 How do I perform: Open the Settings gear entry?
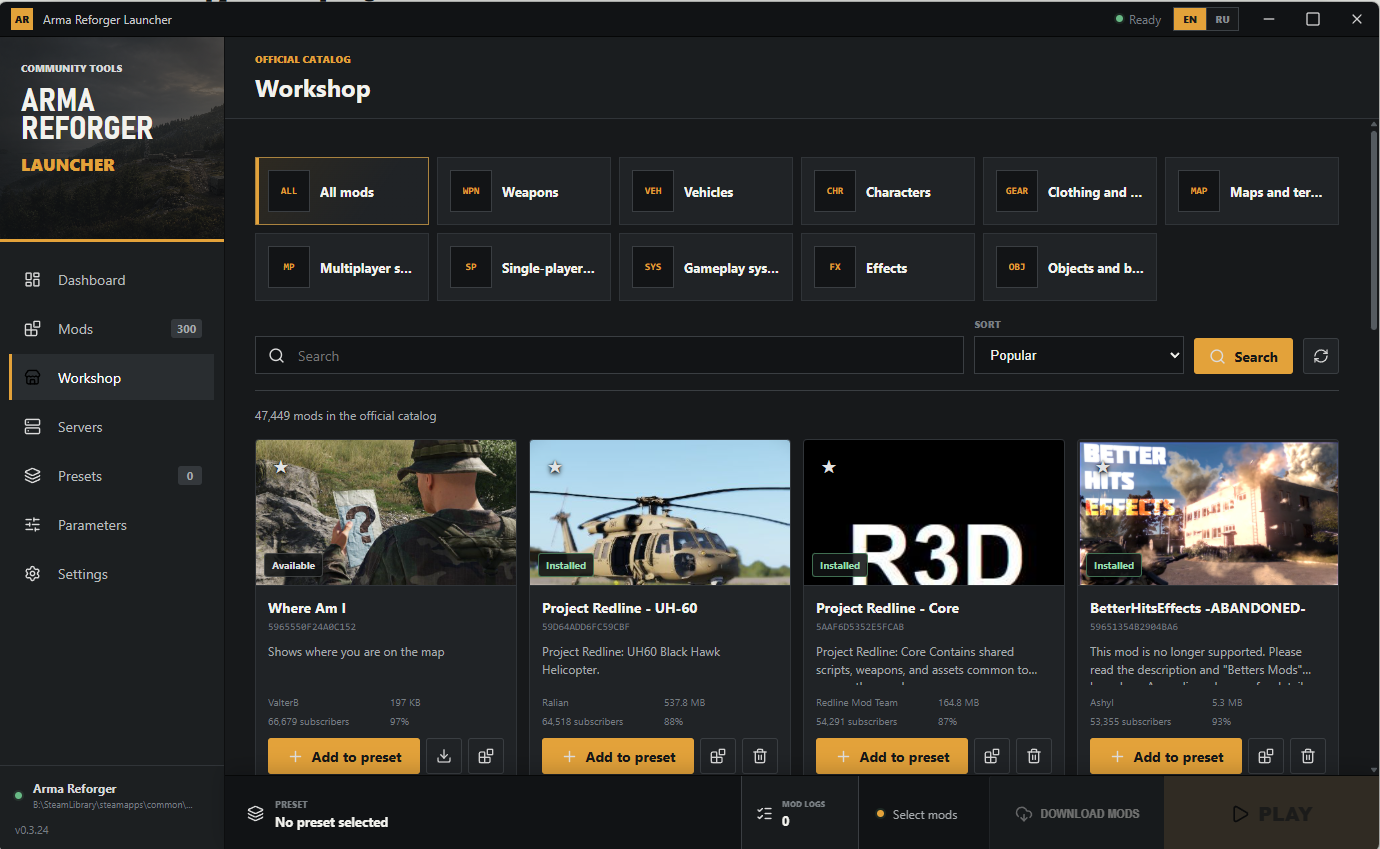coord(111,574)
